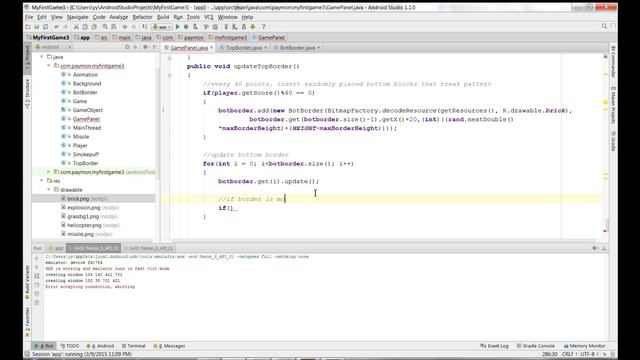The image size is (640, 360).
Task: Open the Gradle Console tool window
Action: [536, 346]
